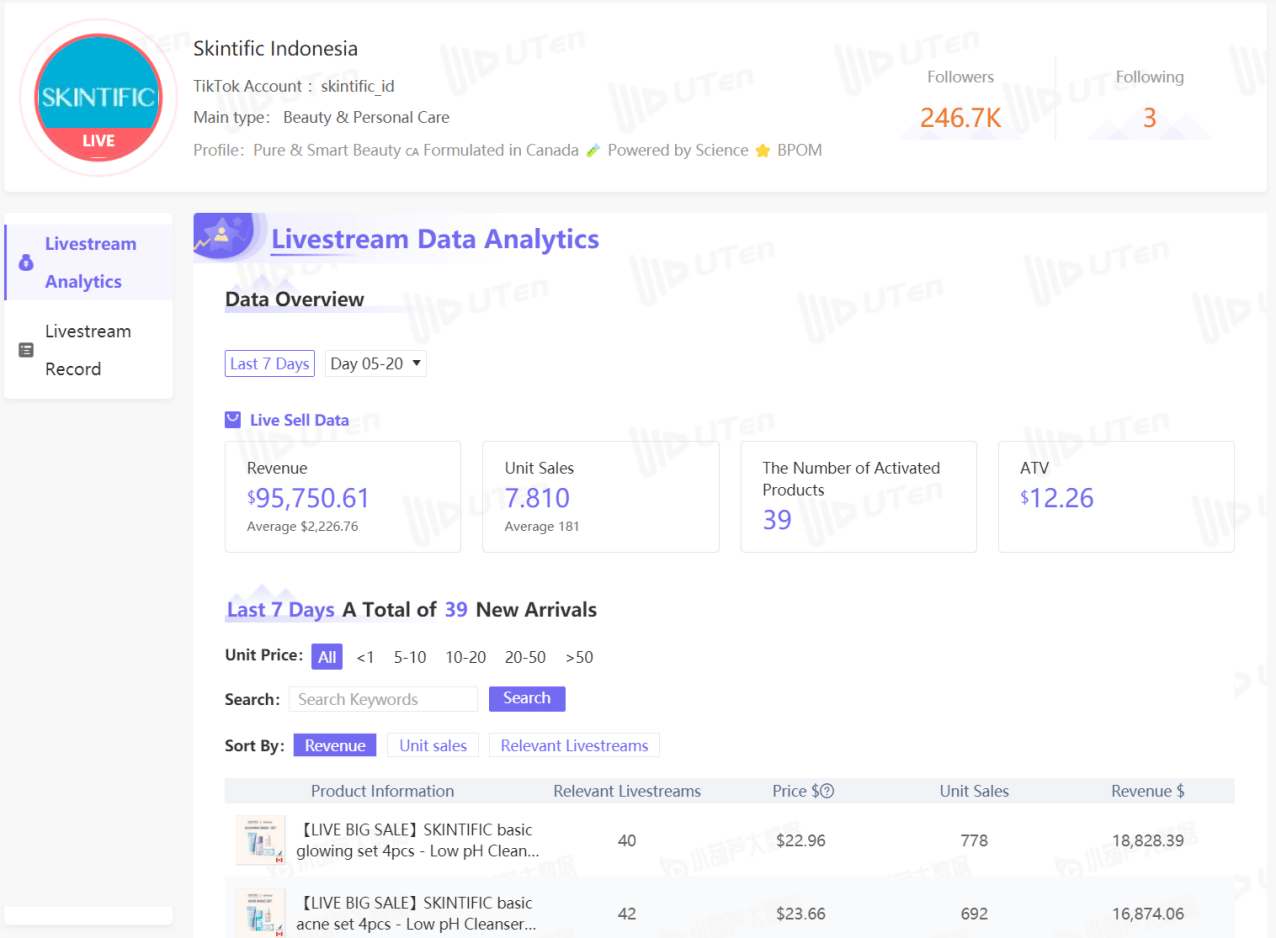Click the Unit Sales 7.810 value
The image size is (1276, 938).
tap(537, 498)
